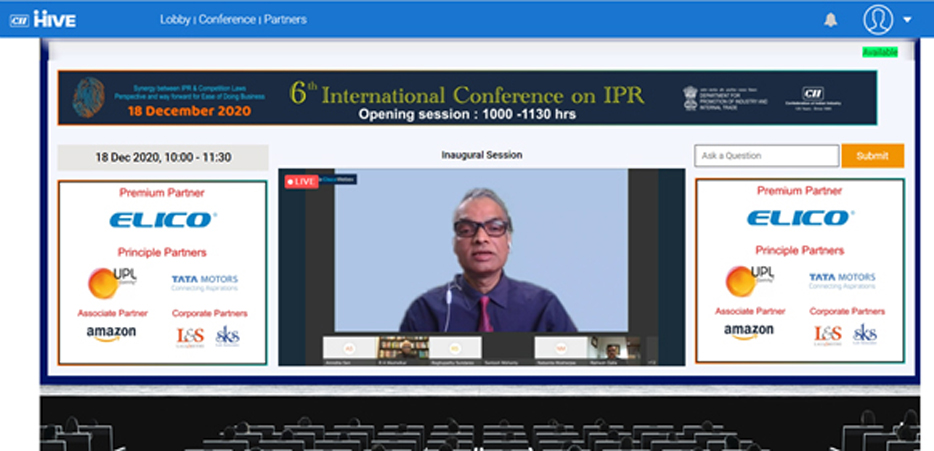Click 'Principle Partners' heading in right panel
This screenshot has width=934, height=451.
(x=800, y=251)
